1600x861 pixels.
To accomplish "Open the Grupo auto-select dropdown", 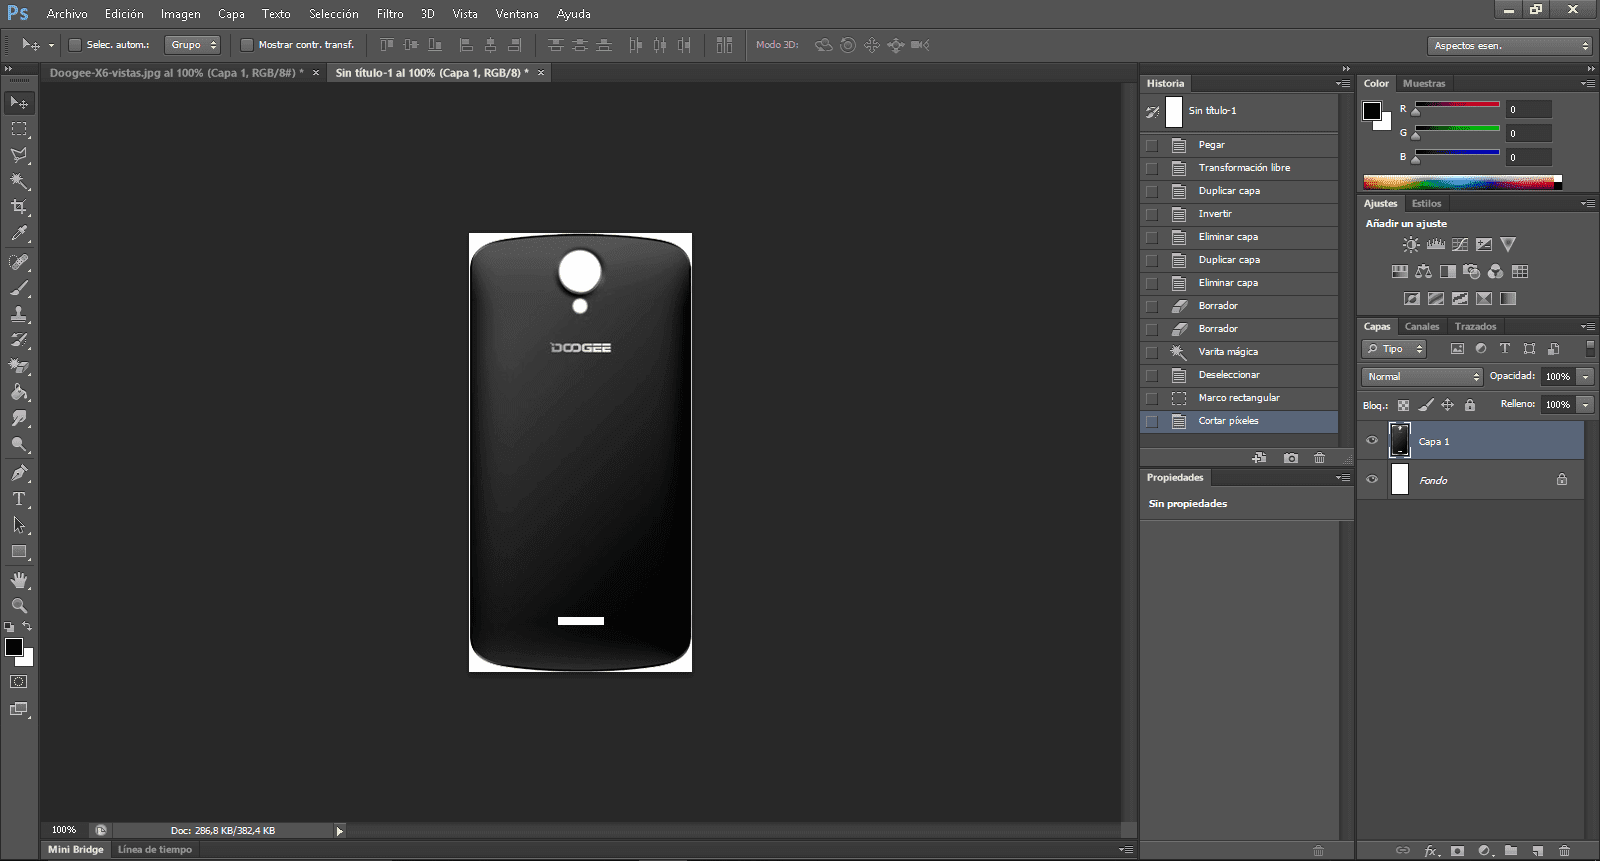I will [x=192, y=45].
